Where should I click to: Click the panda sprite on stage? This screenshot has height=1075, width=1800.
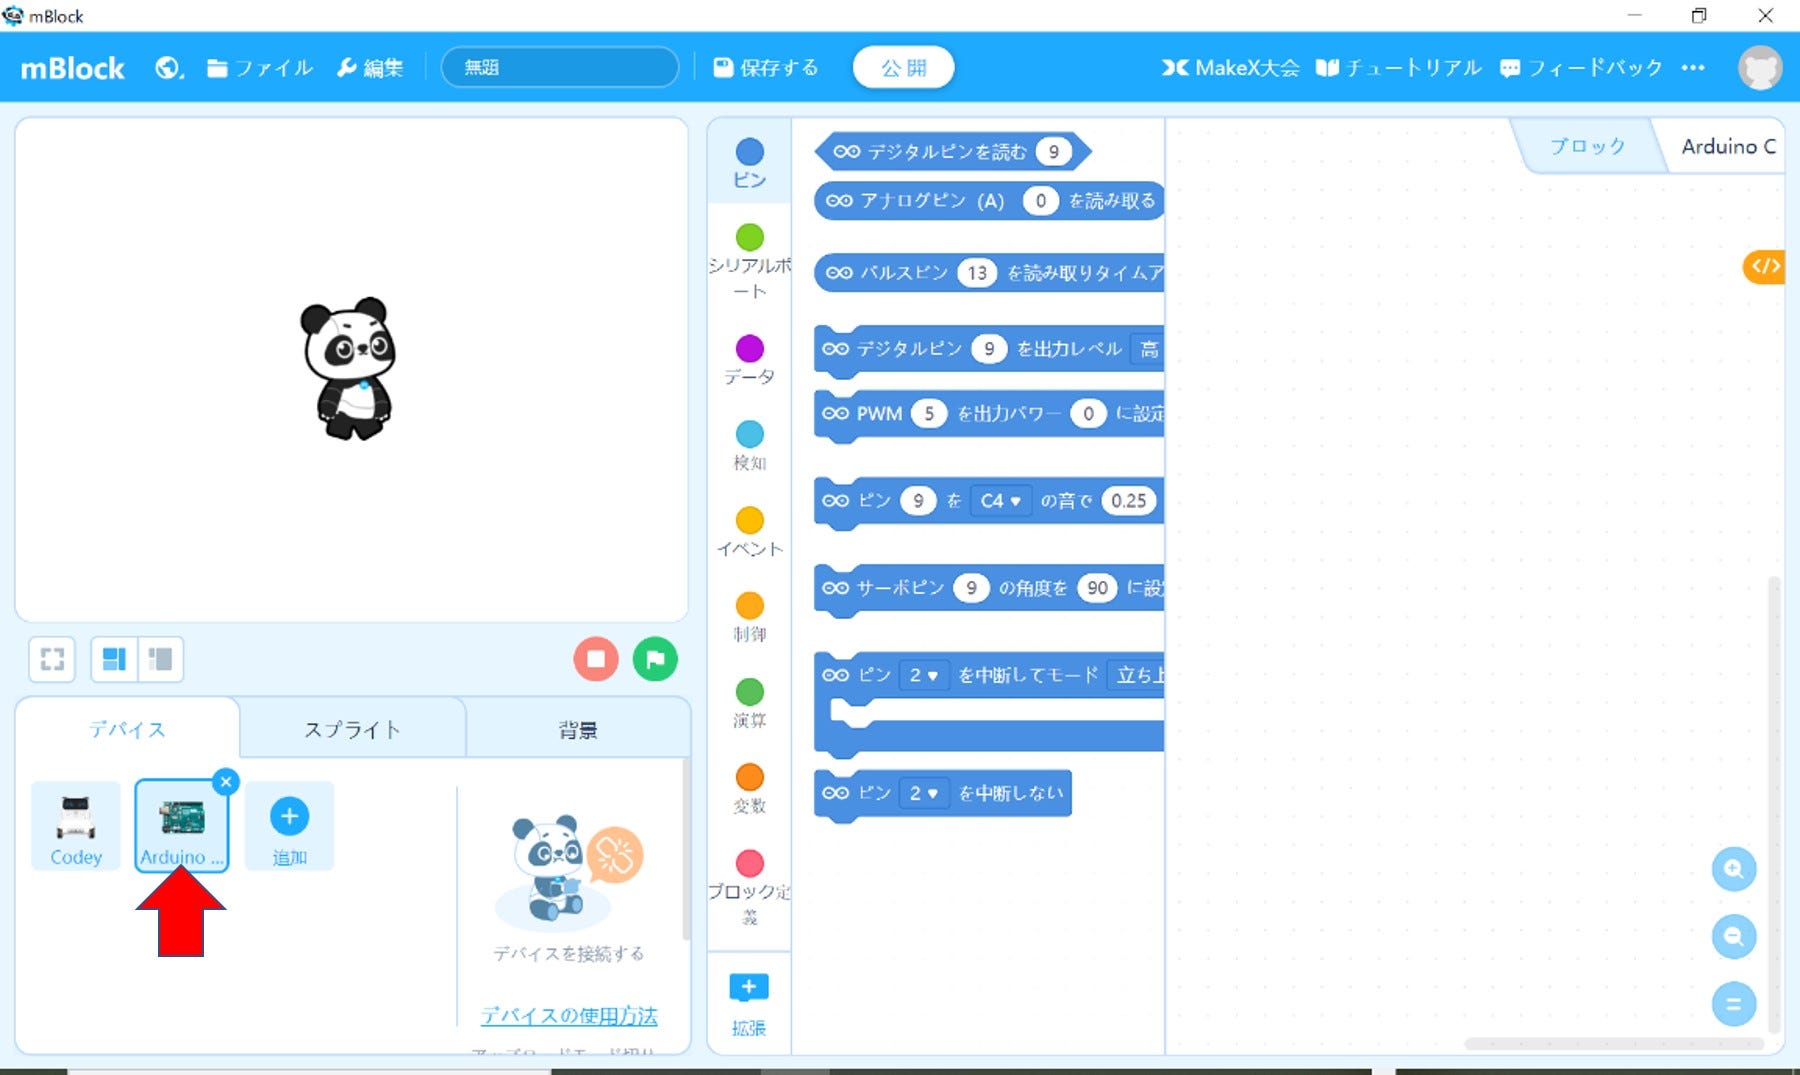coord(348,368)
